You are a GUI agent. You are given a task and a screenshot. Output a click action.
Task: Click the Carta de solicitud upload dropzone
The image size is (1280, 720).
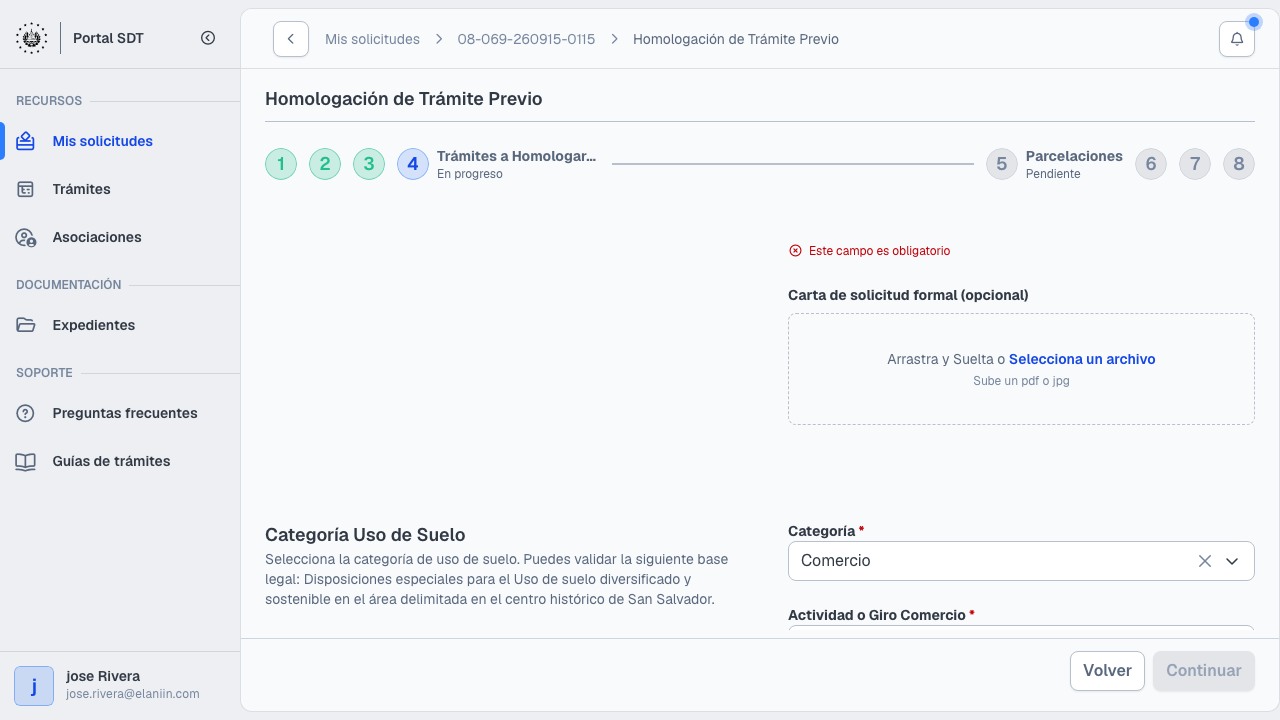(1021, 369)
